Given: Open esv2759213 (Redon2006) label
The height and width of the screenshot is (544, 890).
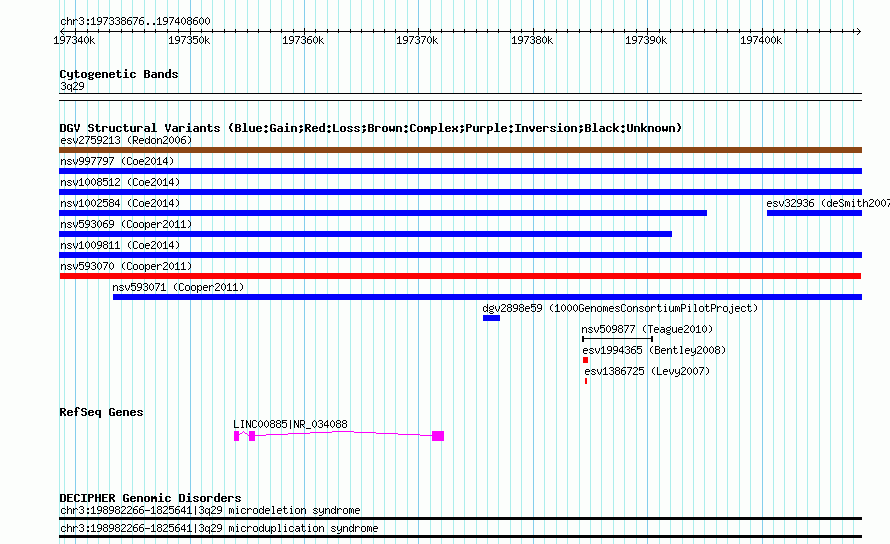Looking at the screenshot, I should (126, 140).
